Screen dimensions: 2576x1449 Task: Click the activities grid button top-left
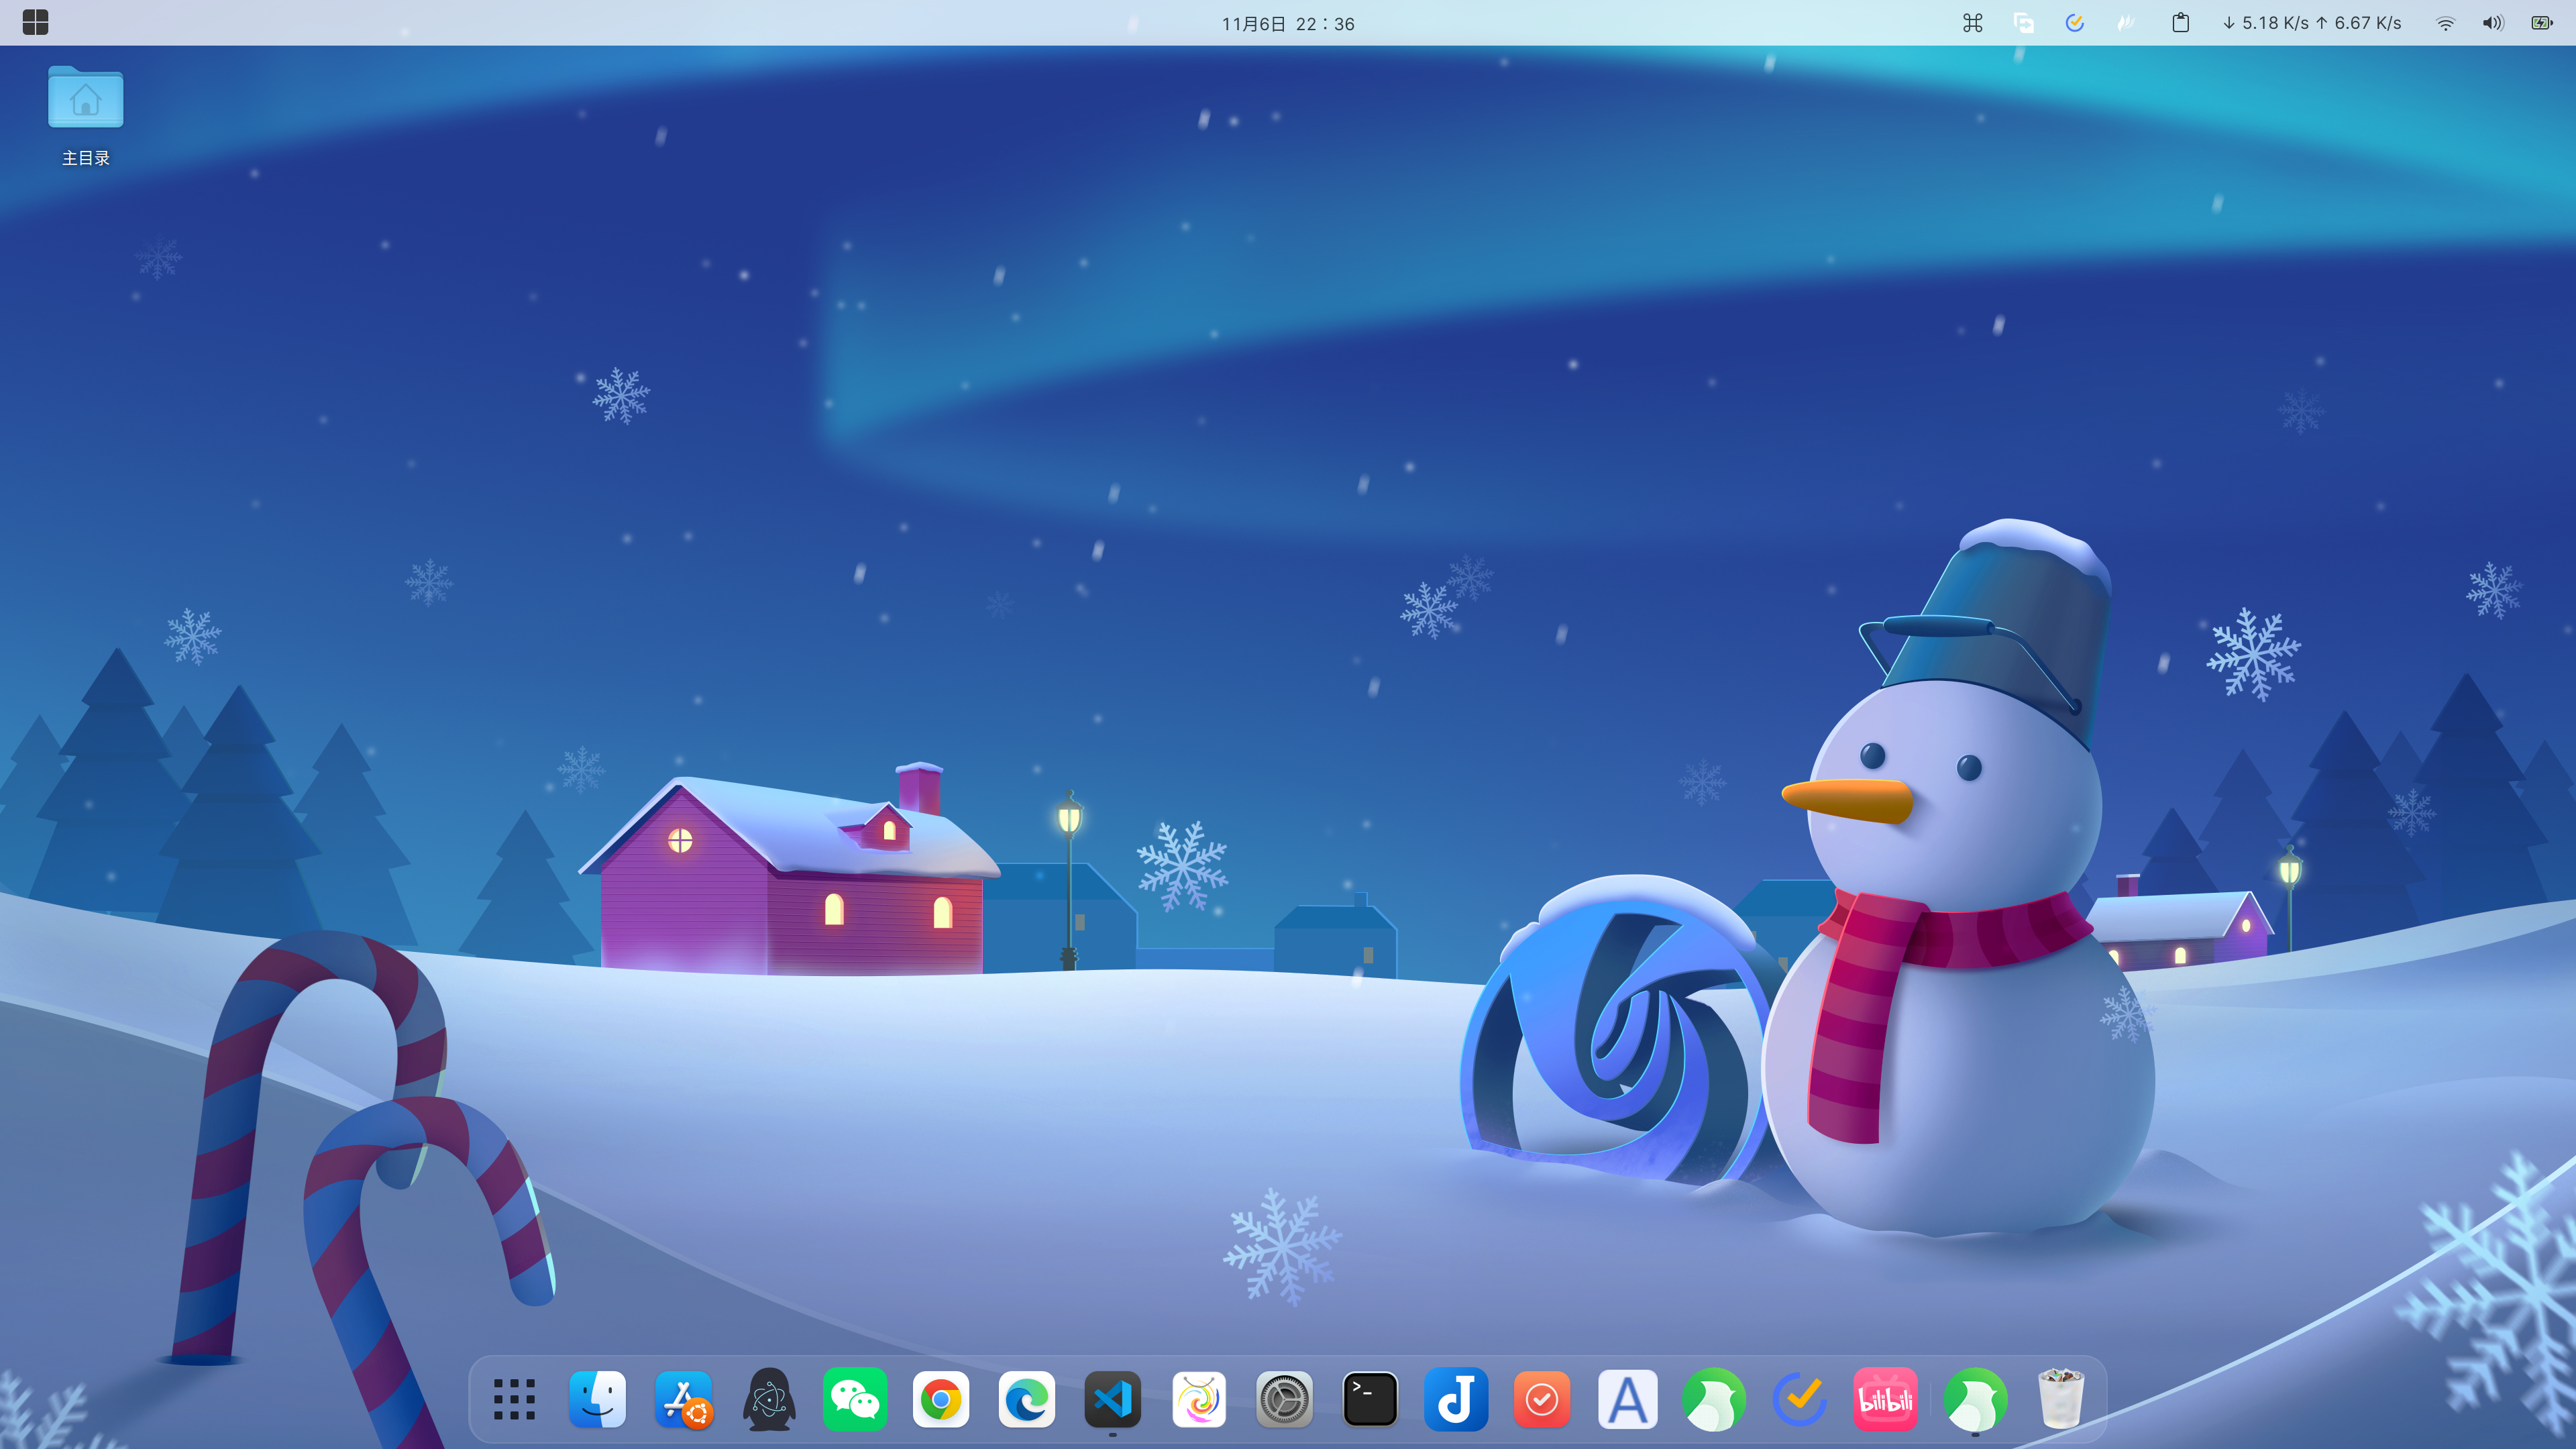click(35, 22)
